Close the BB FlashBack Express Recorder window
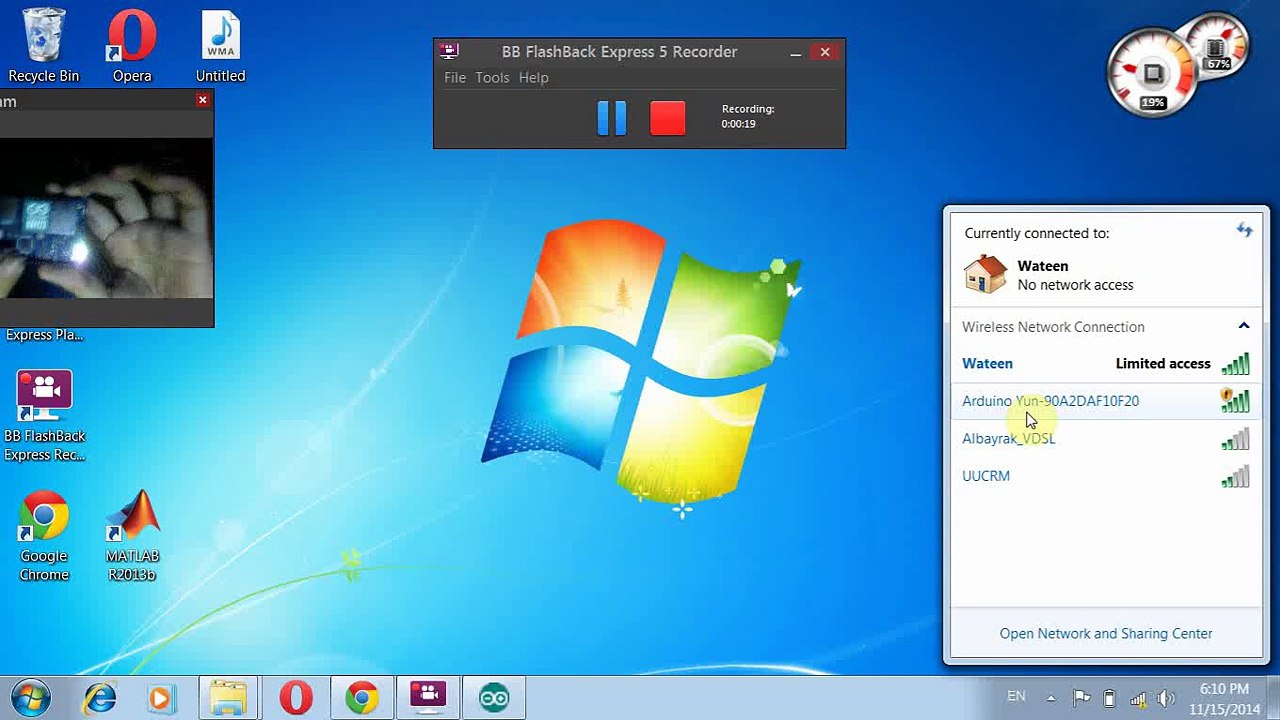Image resolution: width=1280 pixels, height=720 pixels. coord(825,52)
